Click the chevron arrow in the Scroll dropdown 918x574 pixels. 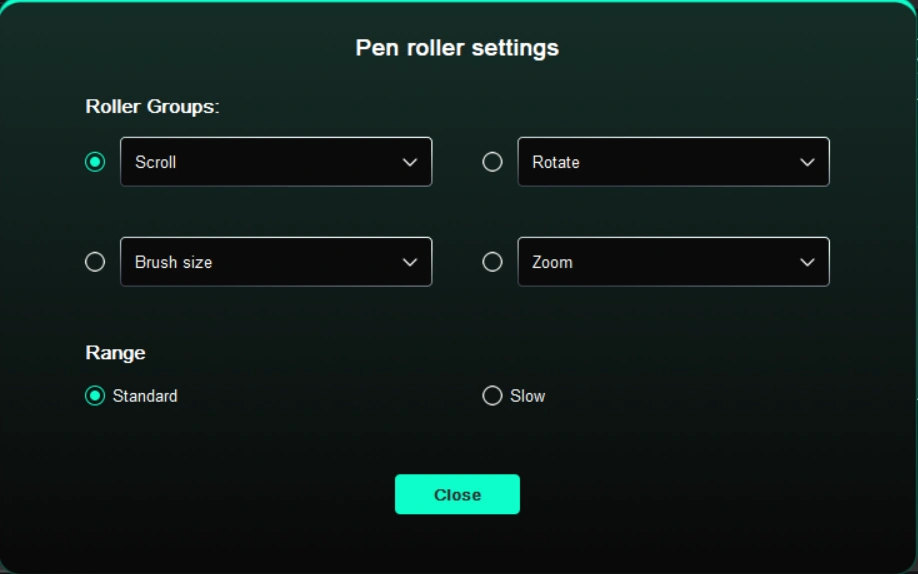pos(410,162)
